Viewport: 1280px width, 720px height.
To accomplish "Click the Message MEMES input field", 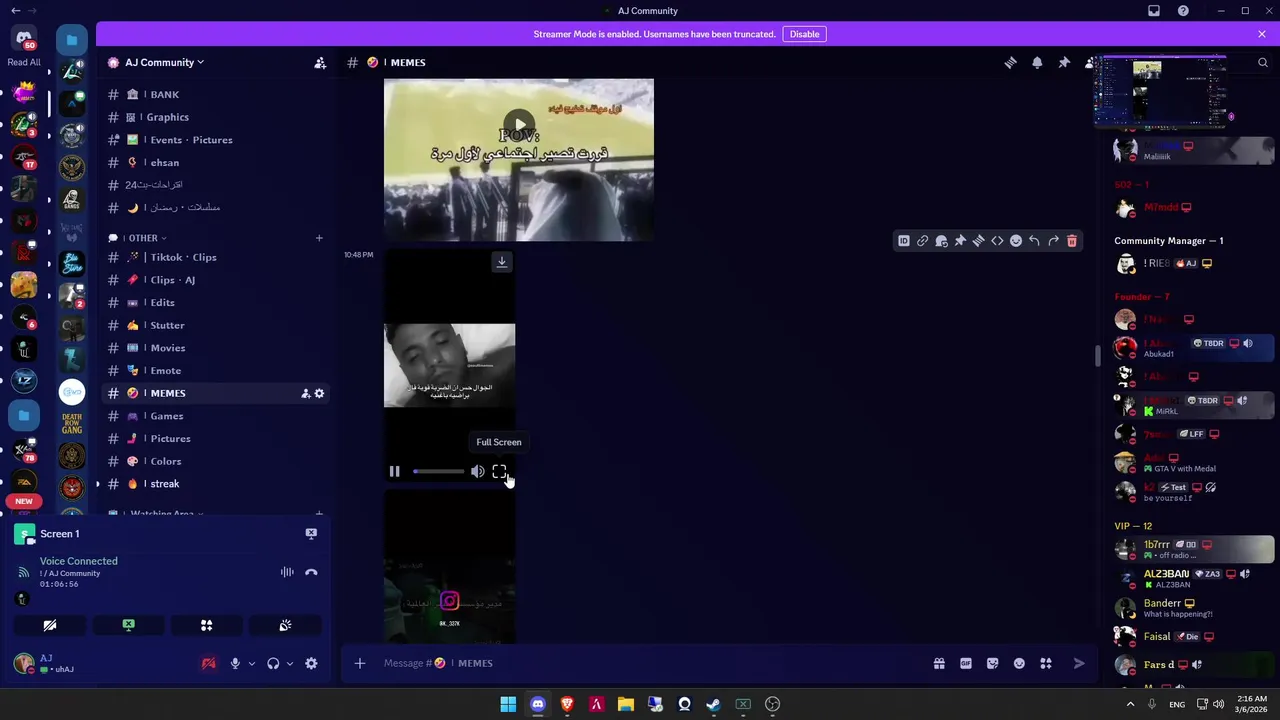I will [650, 663].
